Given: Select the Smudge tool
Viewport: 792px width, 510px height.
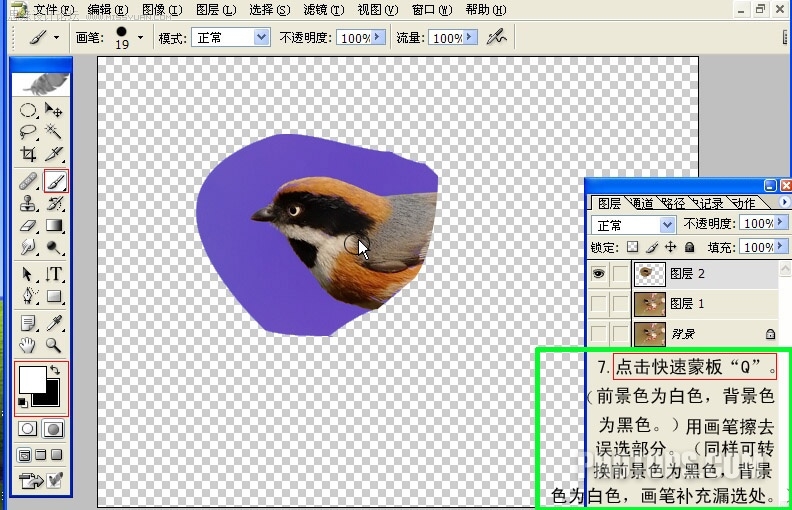Looking at the screenshot, I should [28, 247].
